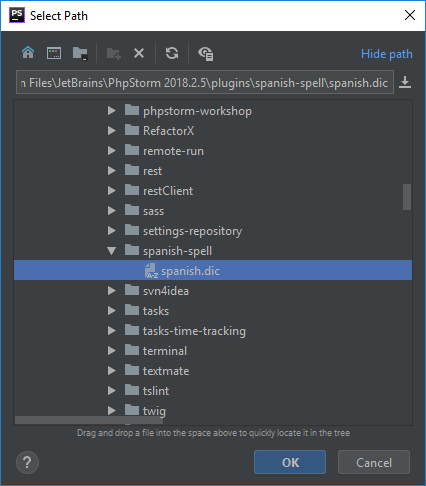426x486 pixels.
Task: Open path history download arrow
Action: pyautogui.click(x=405, y=82)
